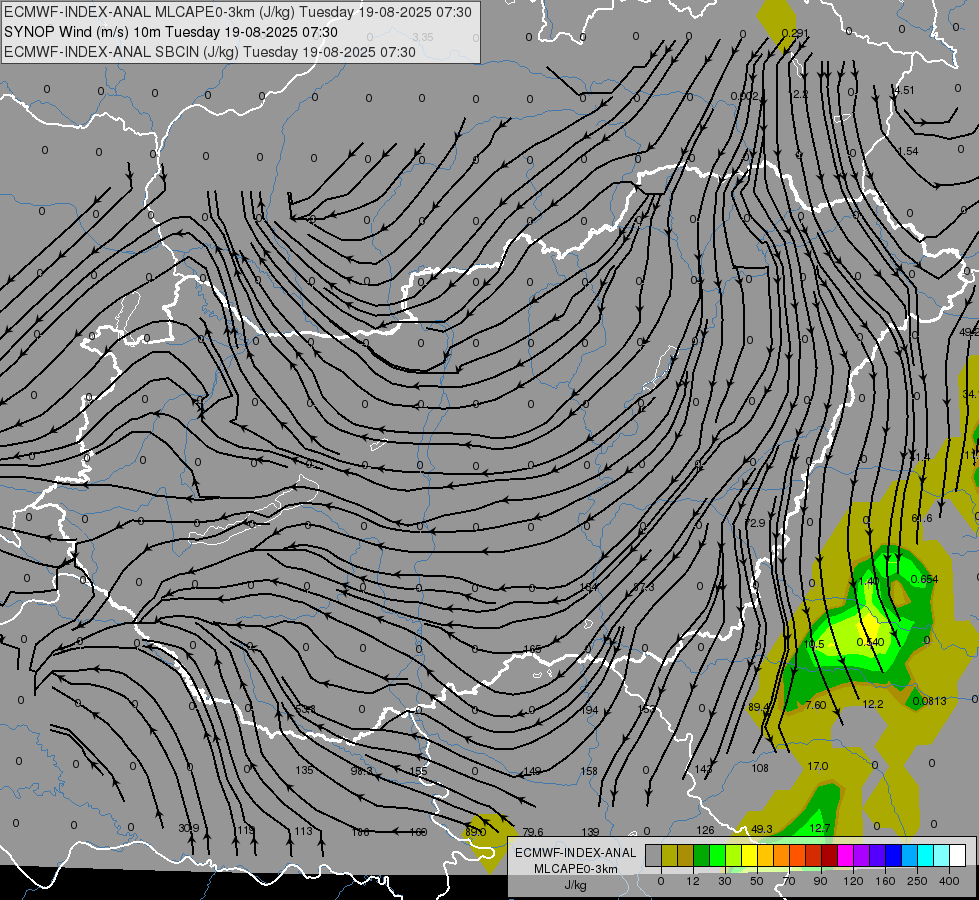Click the bright cyan legend swatch

[x=925, y=855]
